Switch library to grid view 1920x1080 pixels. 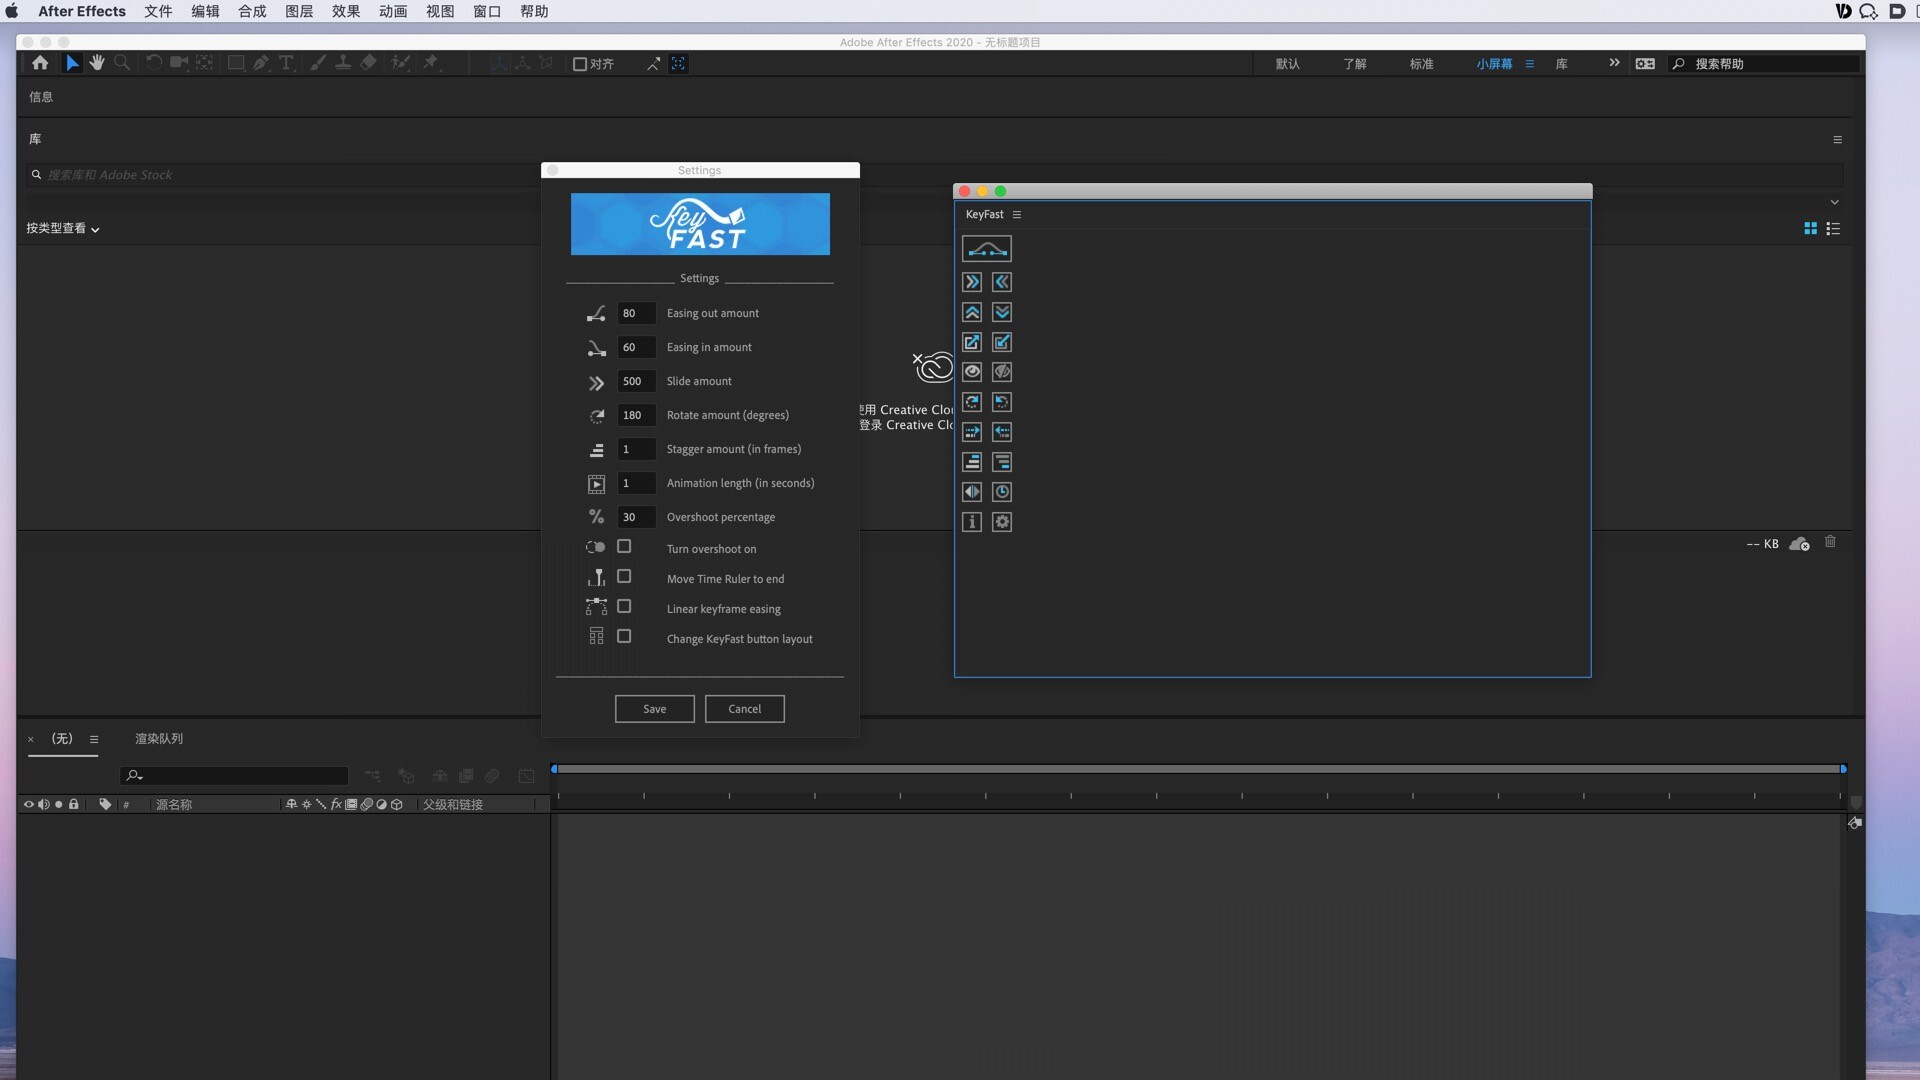pos(1810,229)
